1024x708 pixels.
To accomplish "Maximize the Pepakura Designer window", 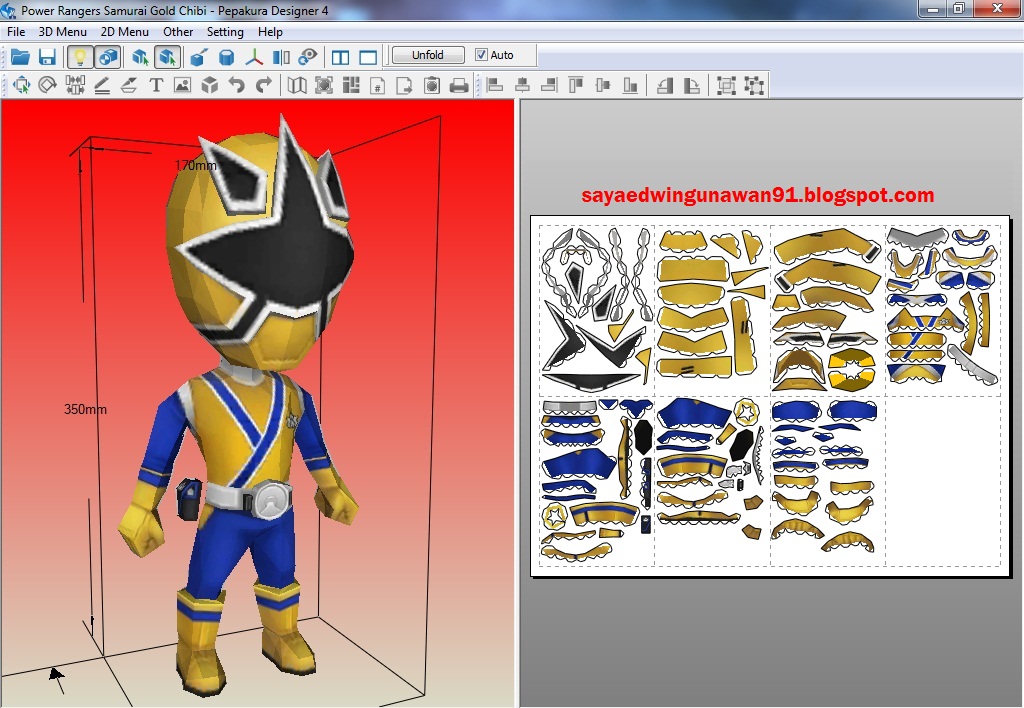I will [x=958, y=8].
